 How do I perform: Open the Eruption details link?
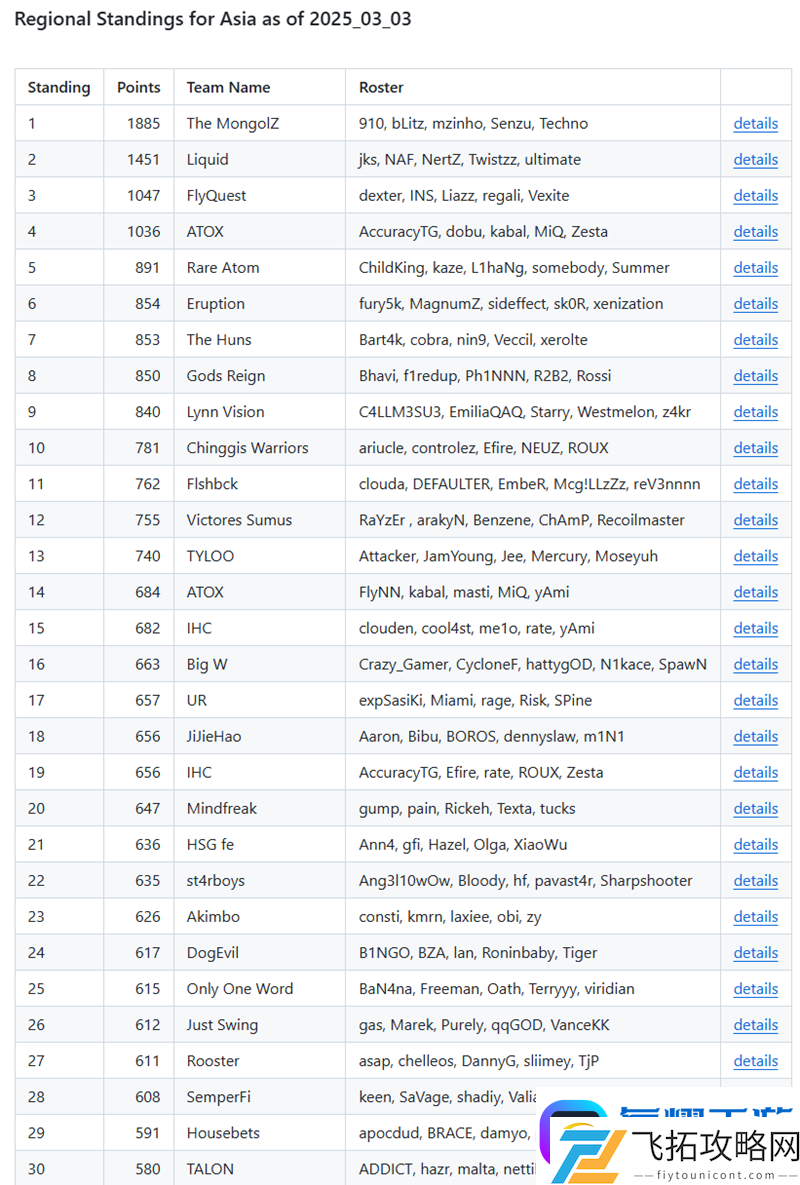[x=755, y=304]
